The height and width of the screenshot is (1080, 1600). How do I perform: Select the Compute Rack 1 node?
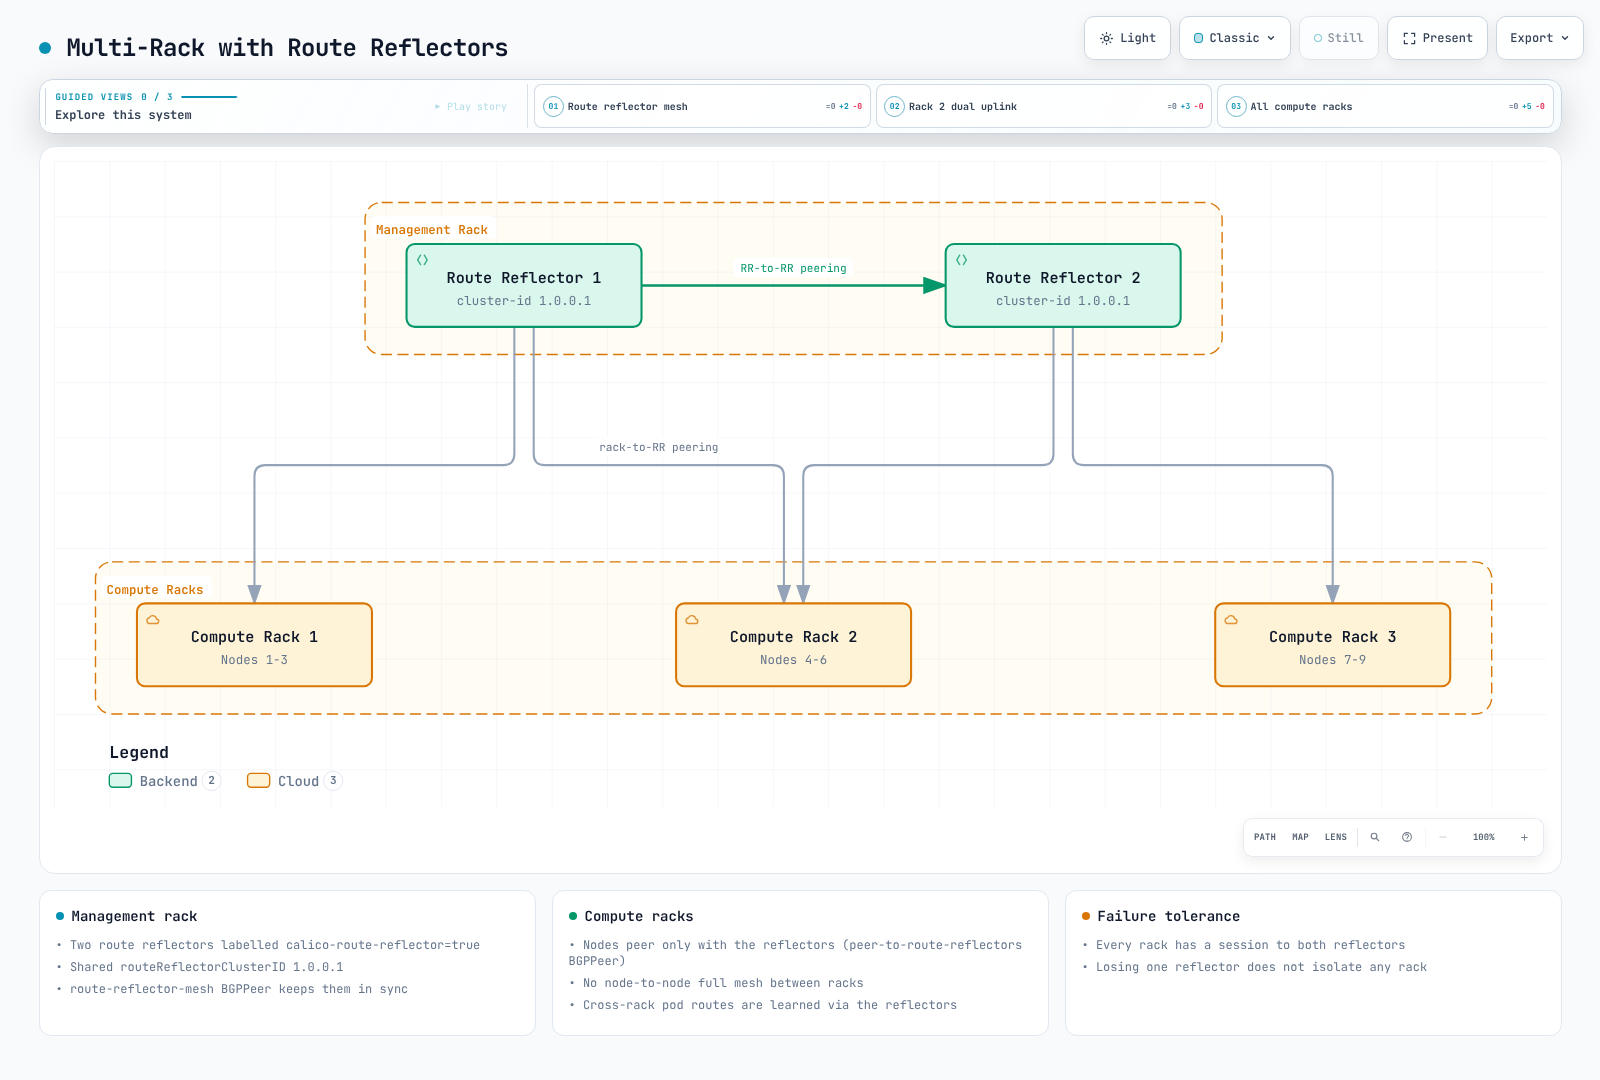pyautogui.click(x=254, y=645)
